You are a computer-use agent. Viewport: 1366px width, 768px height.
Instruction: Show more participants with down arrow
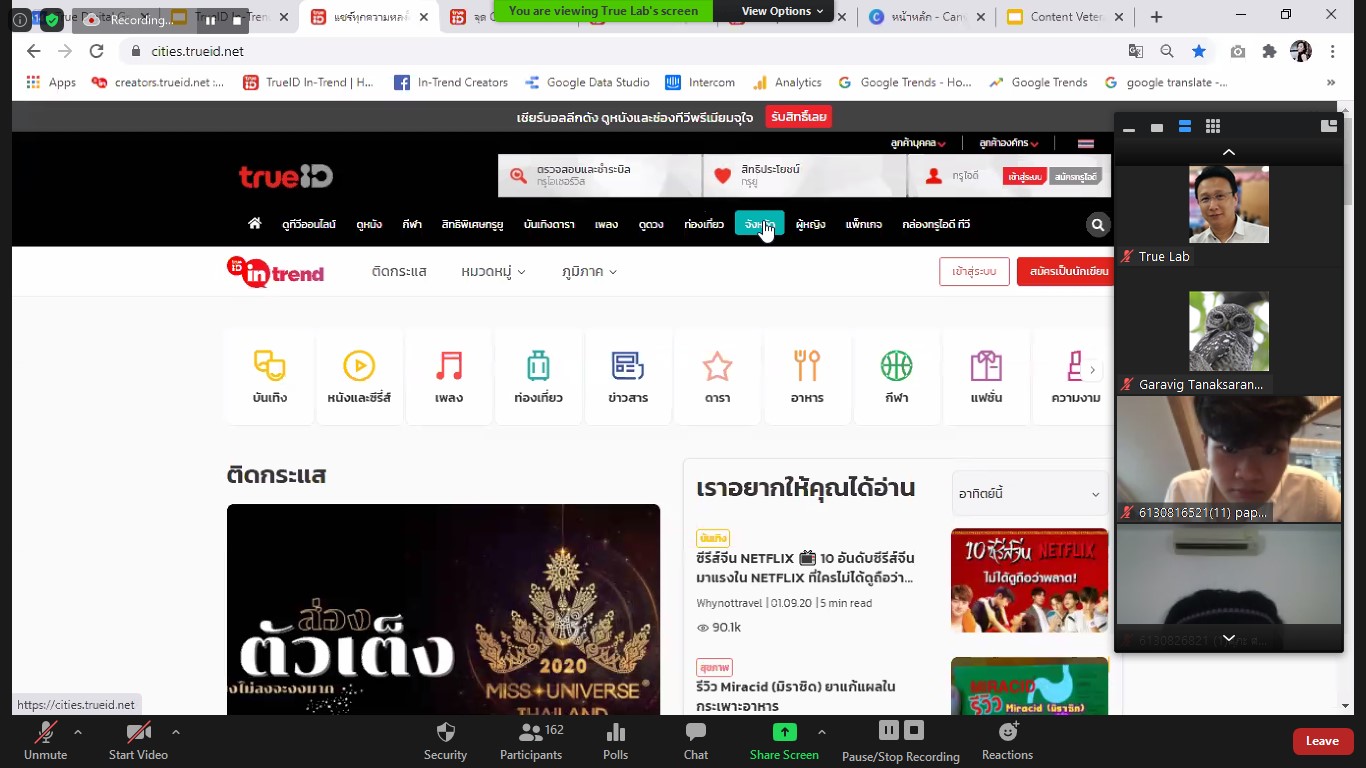point(1229,638)
